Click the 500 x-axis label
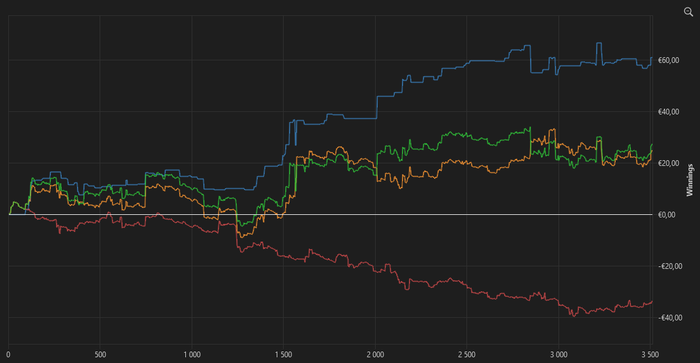The width and height of the screenshot is (700, 363). coord(100,355)
